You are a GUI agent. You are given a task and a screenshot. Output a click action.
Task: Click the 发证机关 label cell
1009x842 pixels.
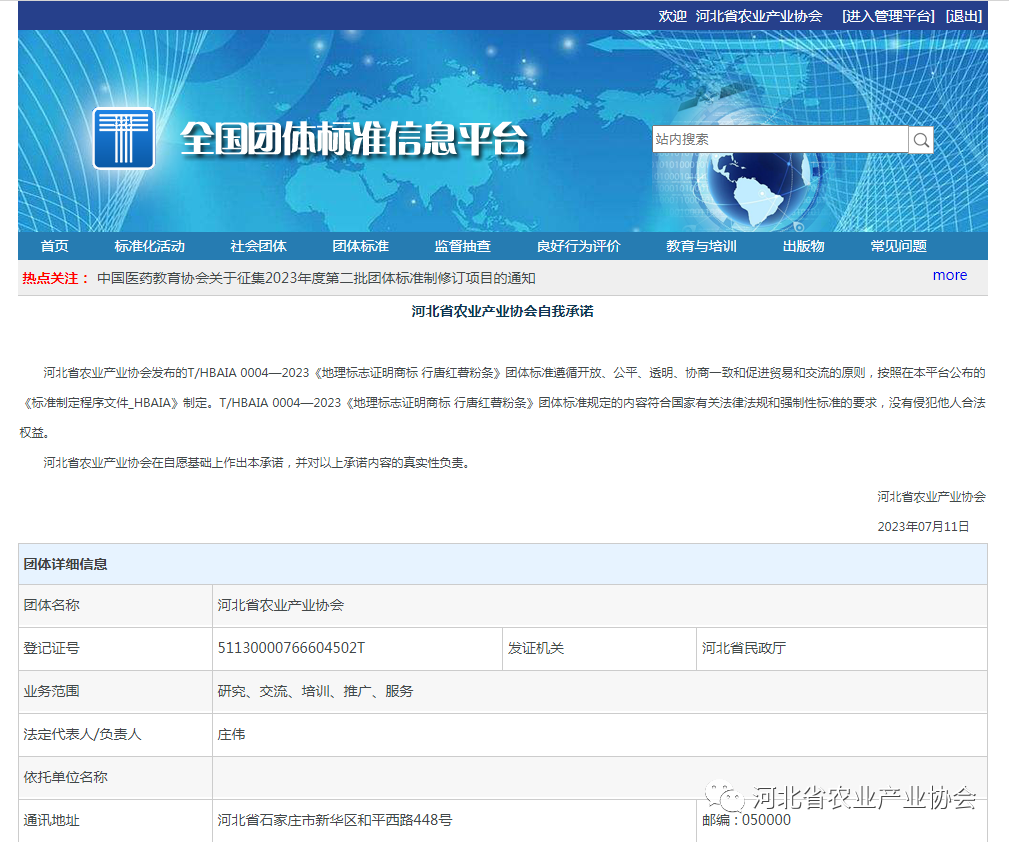[599, 648]
